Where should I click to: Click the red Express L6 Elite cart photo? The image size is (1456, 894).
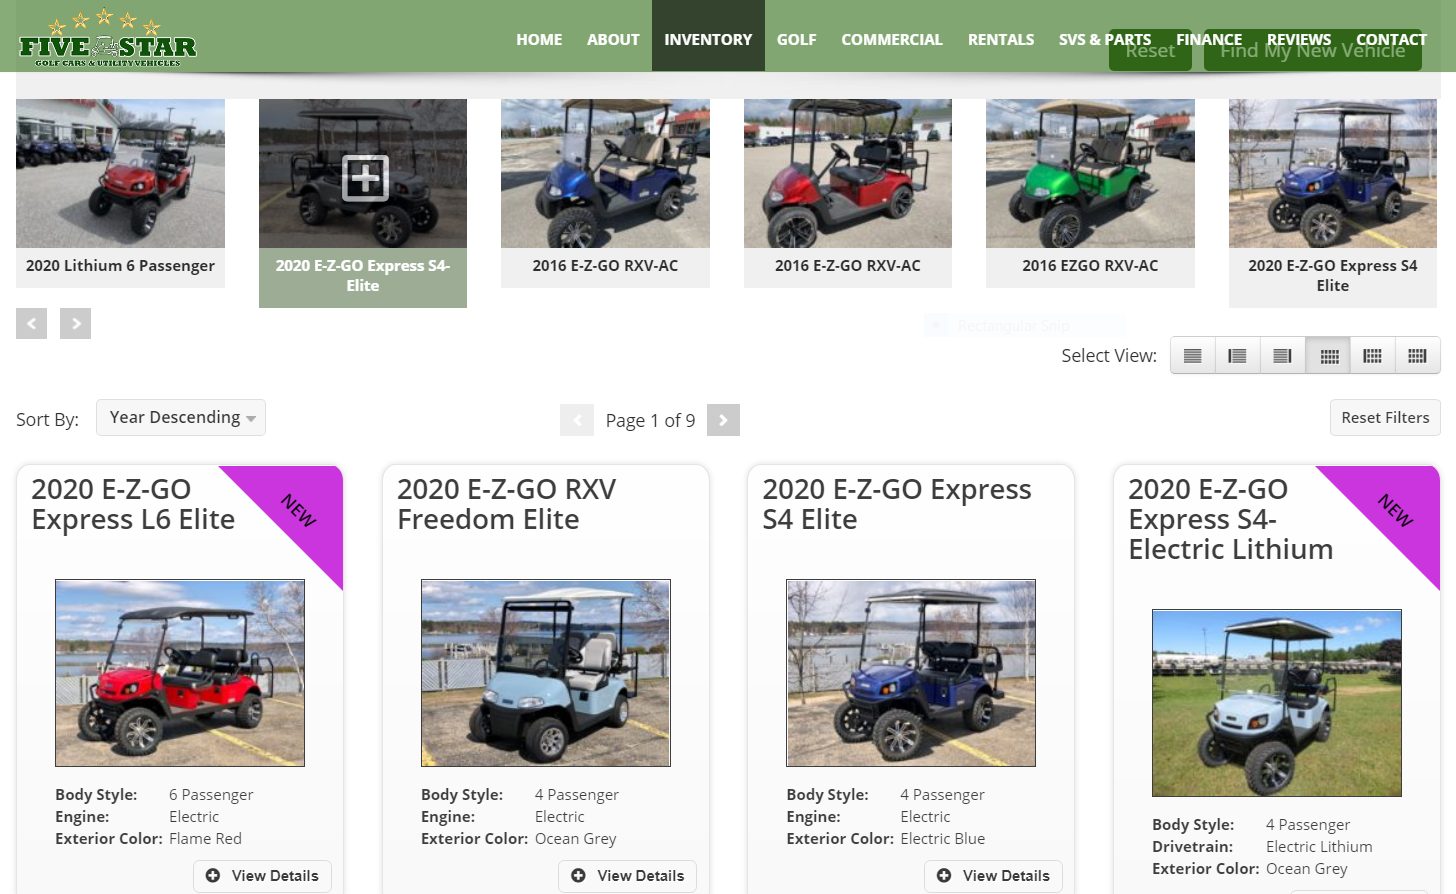[180, 673]
